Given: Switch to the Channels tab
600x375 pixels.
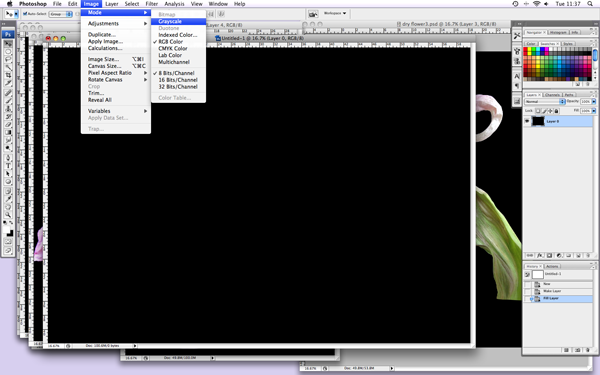Looking at the screenshot, I should coord(552,95).
